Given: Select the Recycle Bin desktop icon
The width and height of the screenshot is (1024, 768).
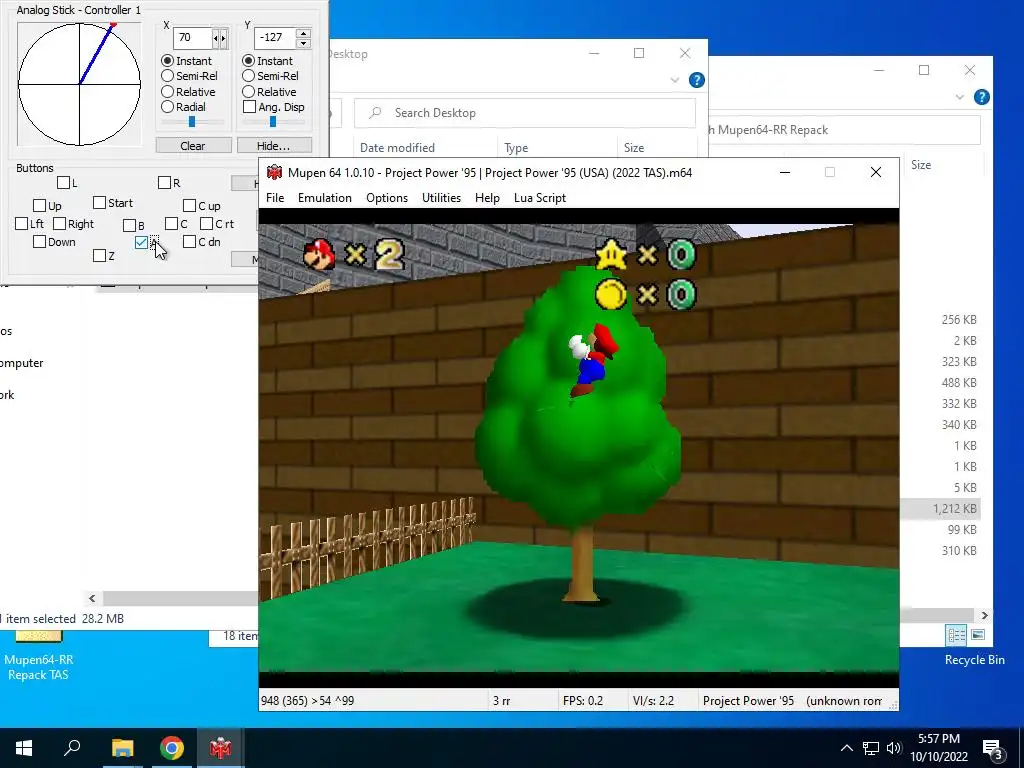Looking at the screenshot, I should click(974, 660).
